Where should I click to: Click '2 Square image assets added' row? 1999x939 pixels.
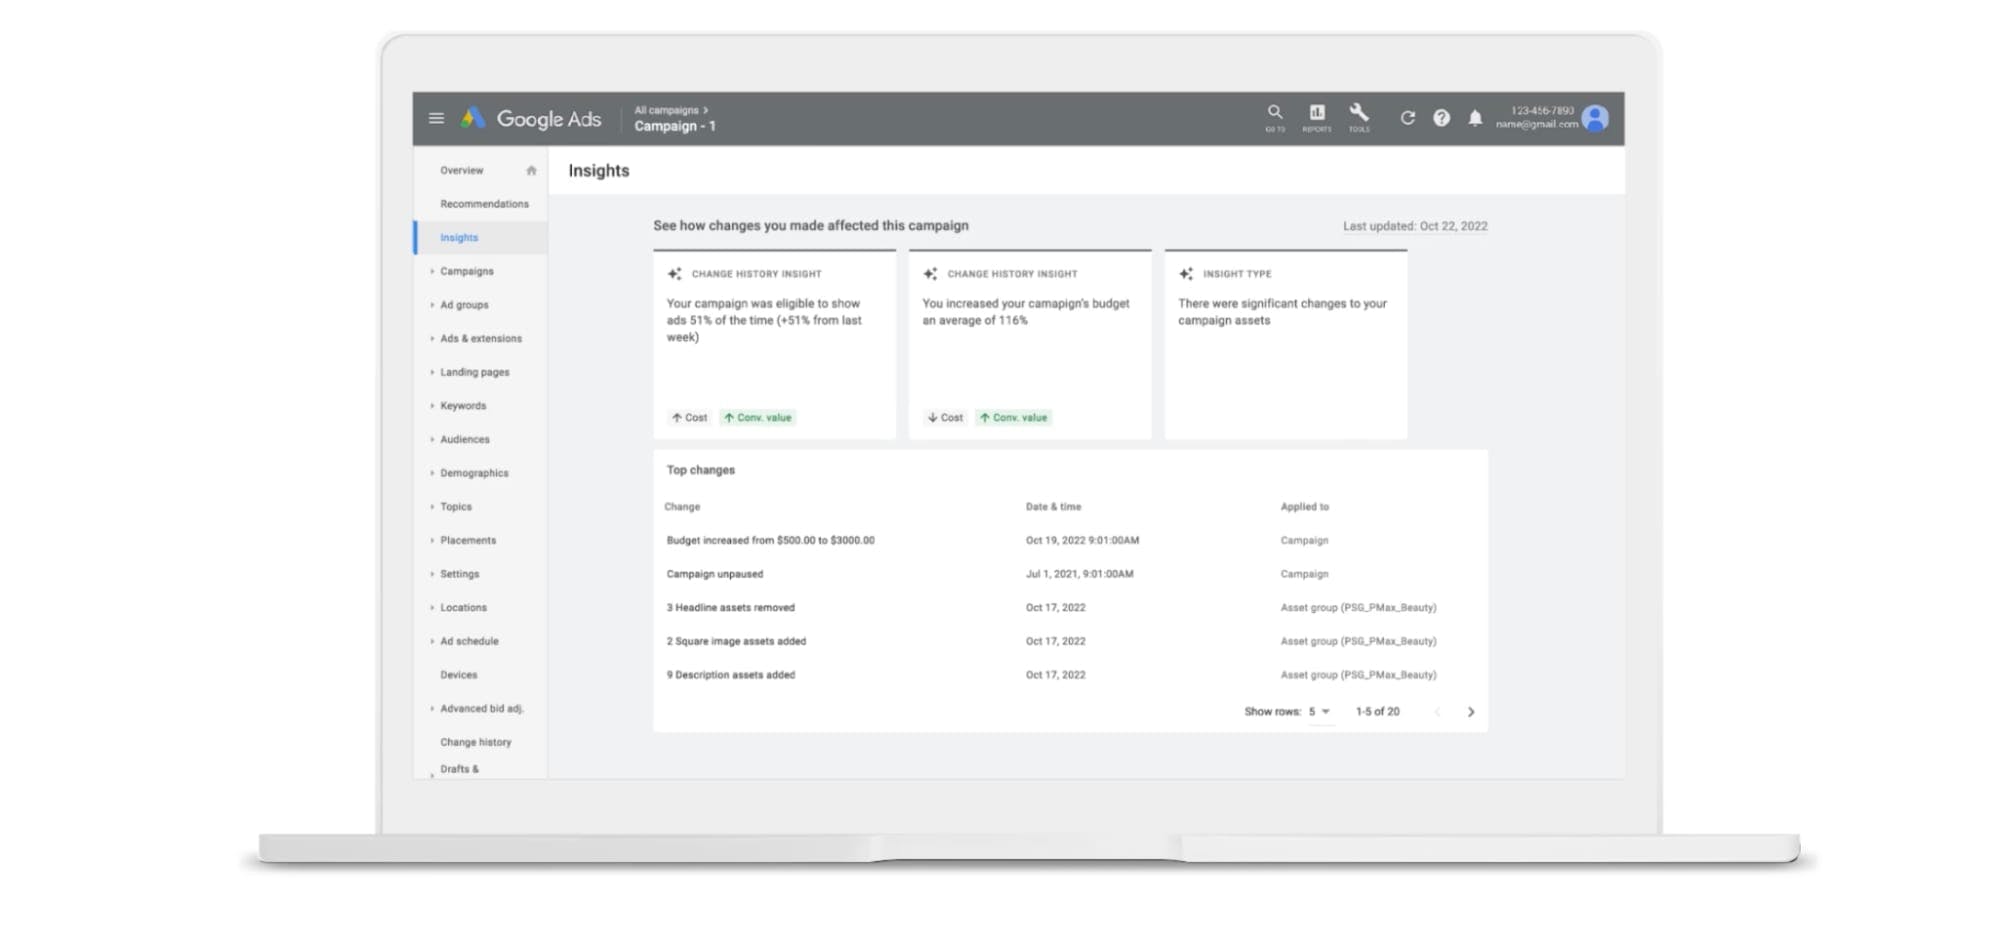coord(1070,641)
